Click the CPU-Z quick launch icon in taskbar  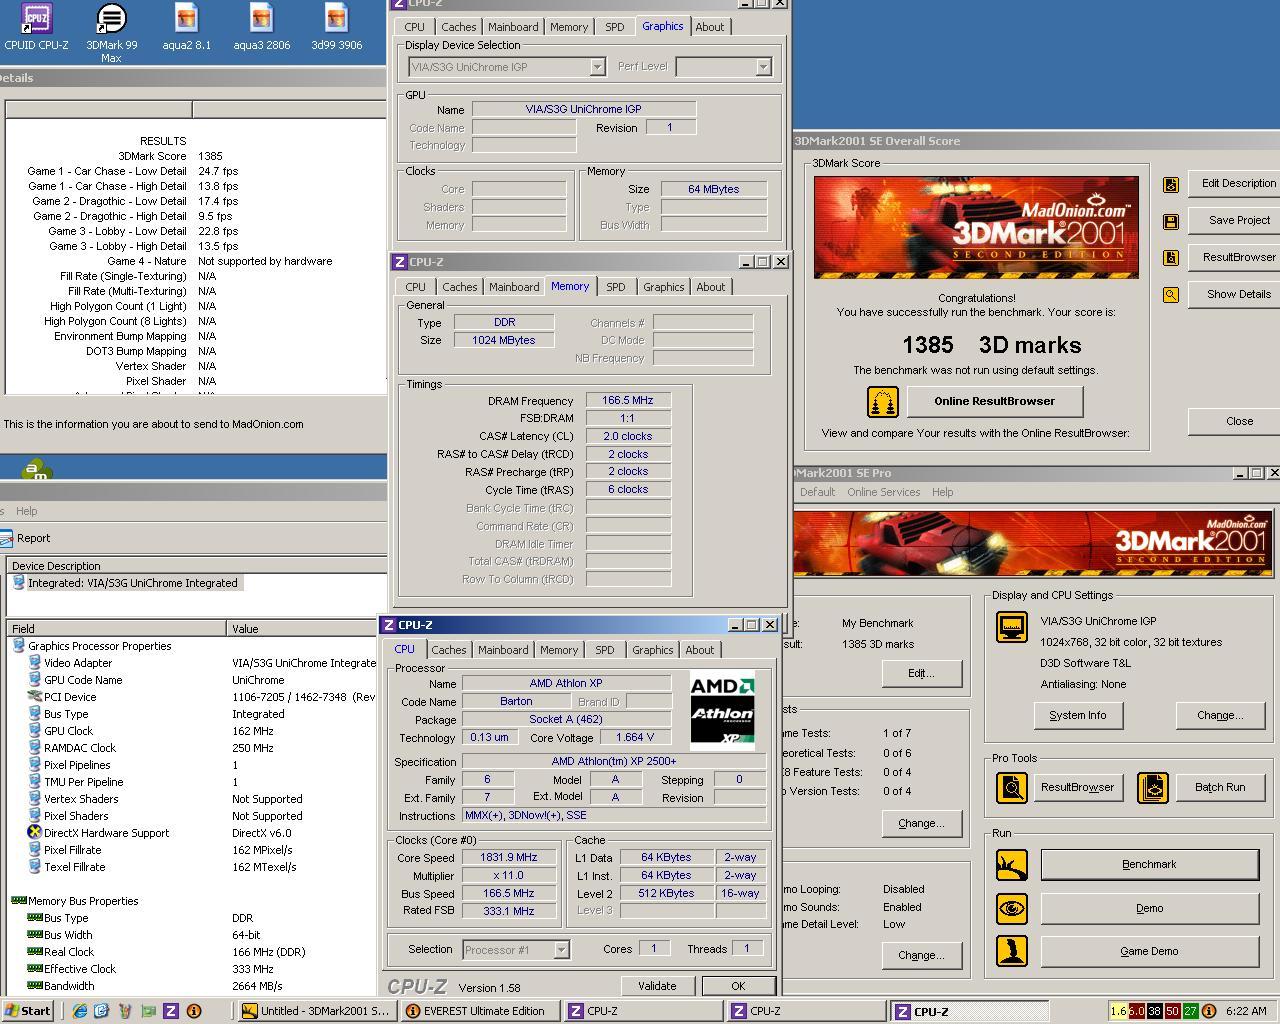[x=170, y=1011]
